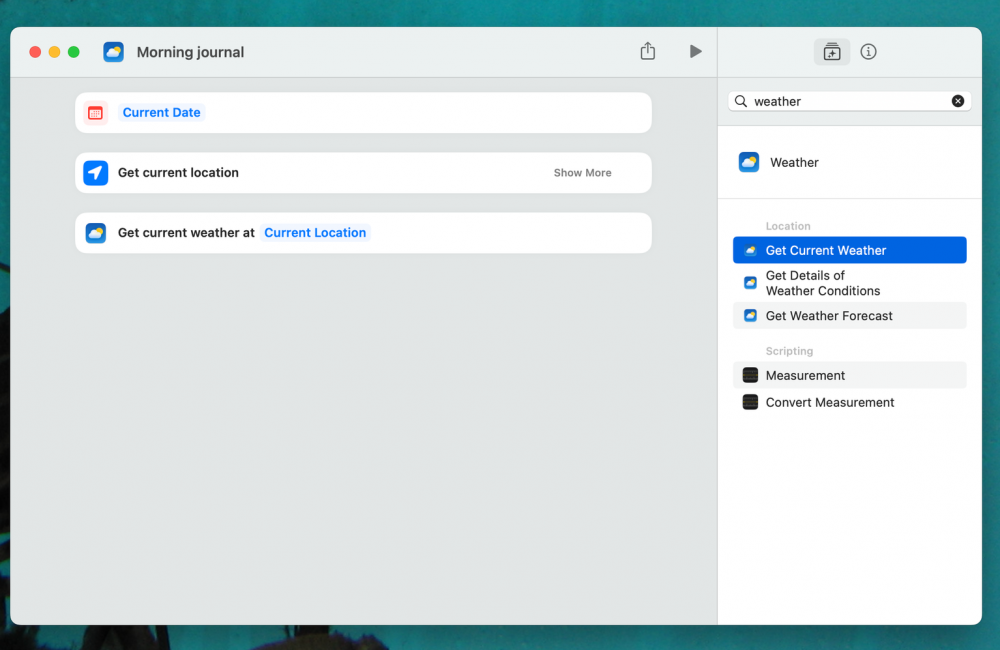
Task: Run the shortcut with the play button
Action: [695, 51]
